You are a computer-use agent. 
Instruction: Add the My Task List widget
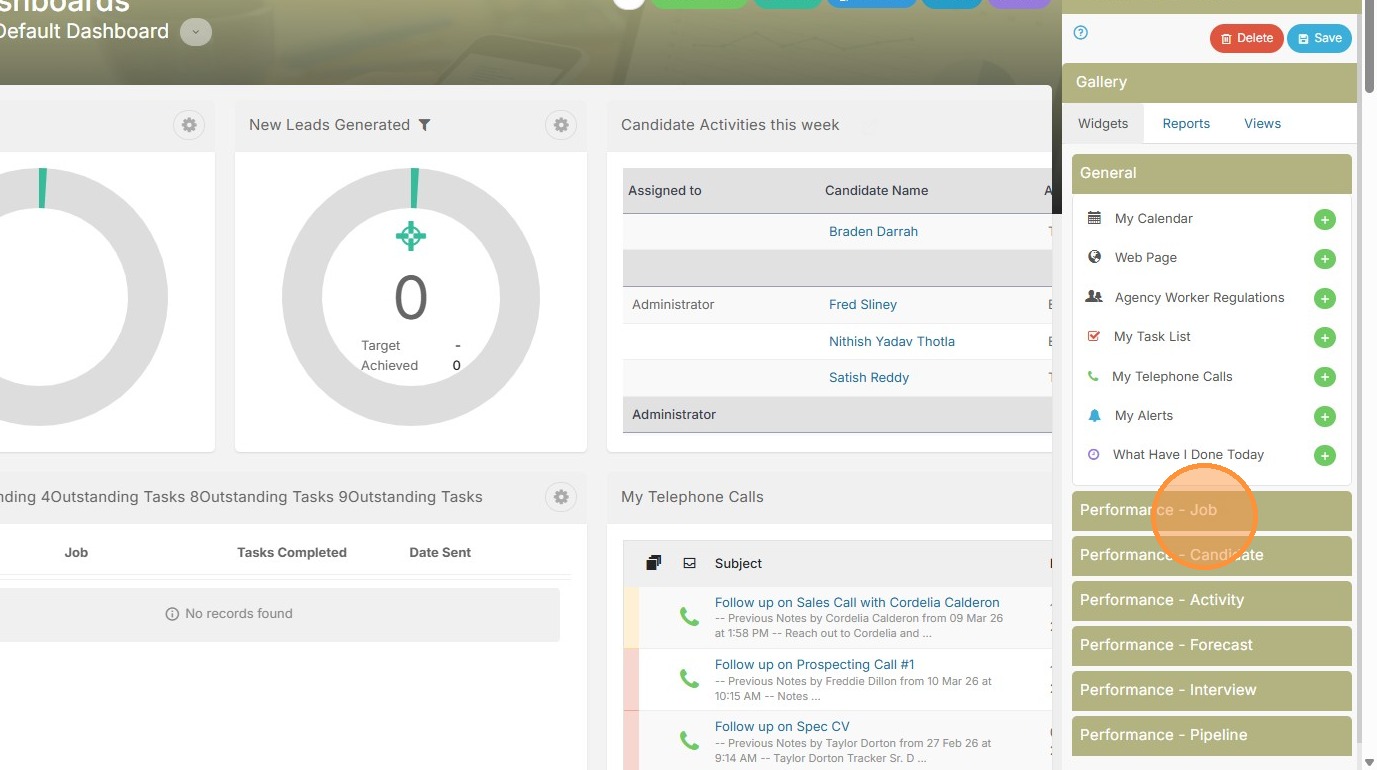click(1324, 338)
